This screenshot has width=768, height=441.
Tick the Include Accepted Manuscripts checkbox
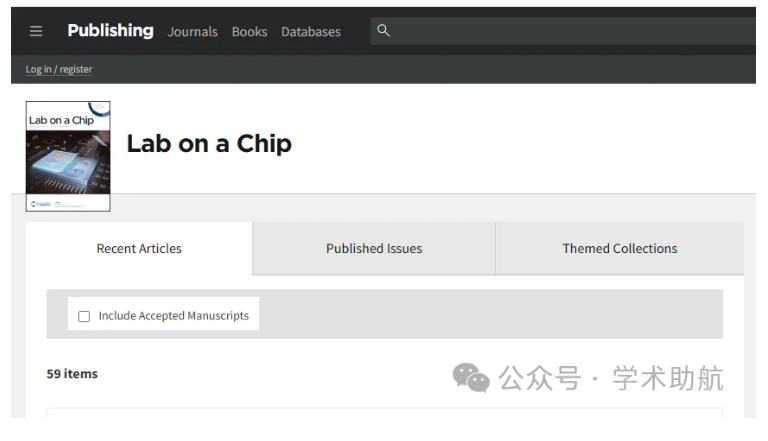click(x=84, y=316)
